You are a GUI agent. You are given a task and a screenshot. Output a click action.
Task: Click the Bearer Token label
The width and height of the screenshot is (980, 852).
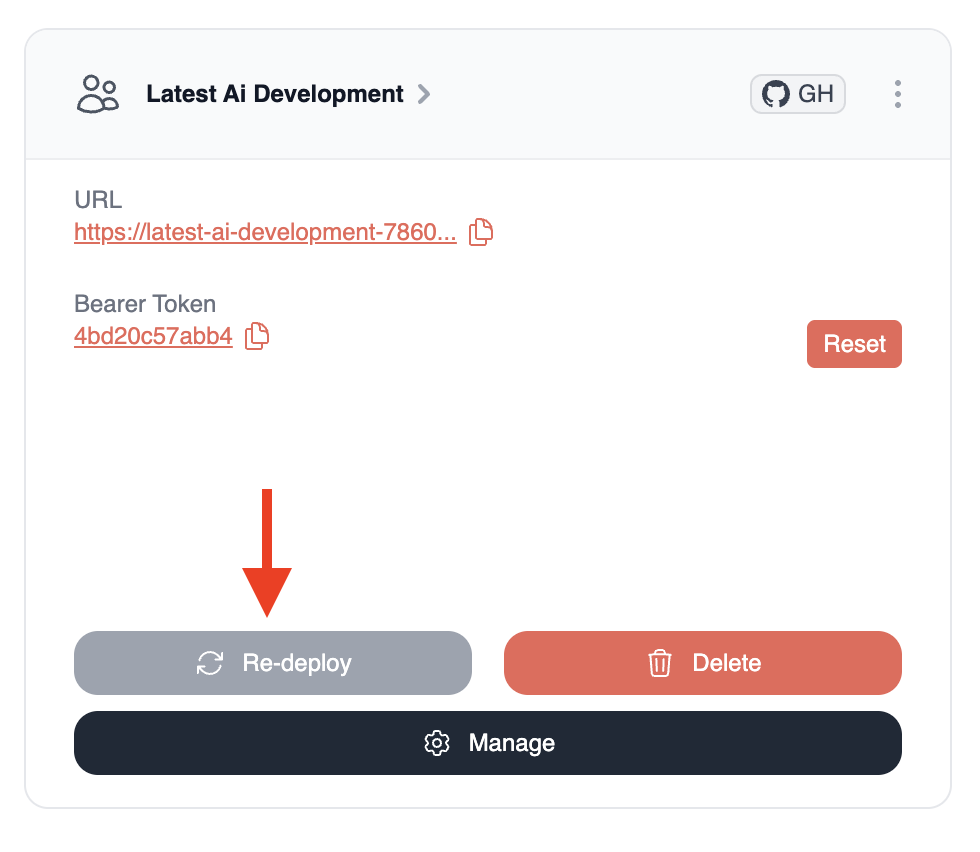coord(145,303)
